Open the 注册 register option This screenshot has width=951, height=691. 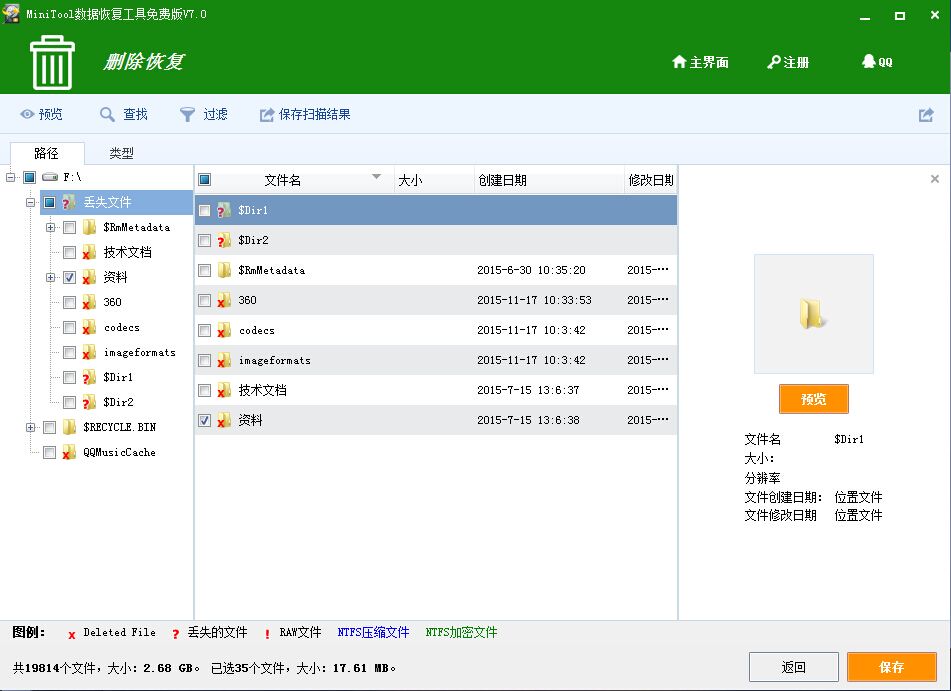[788, 62]
